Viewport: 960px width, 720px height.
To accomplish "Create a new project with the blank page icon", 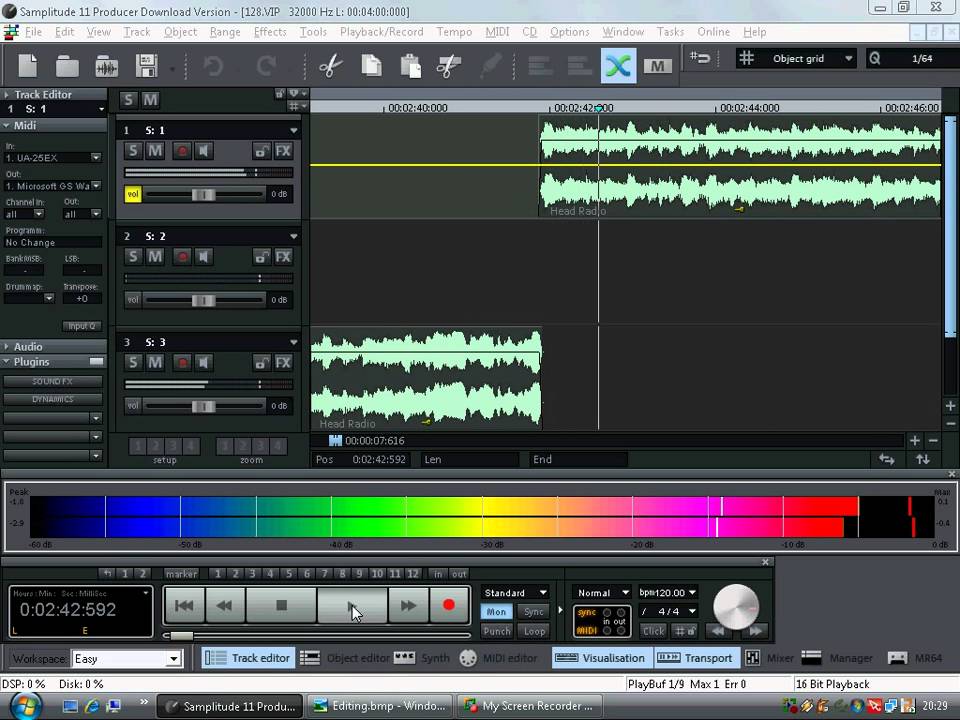I will tap(28, 65).
